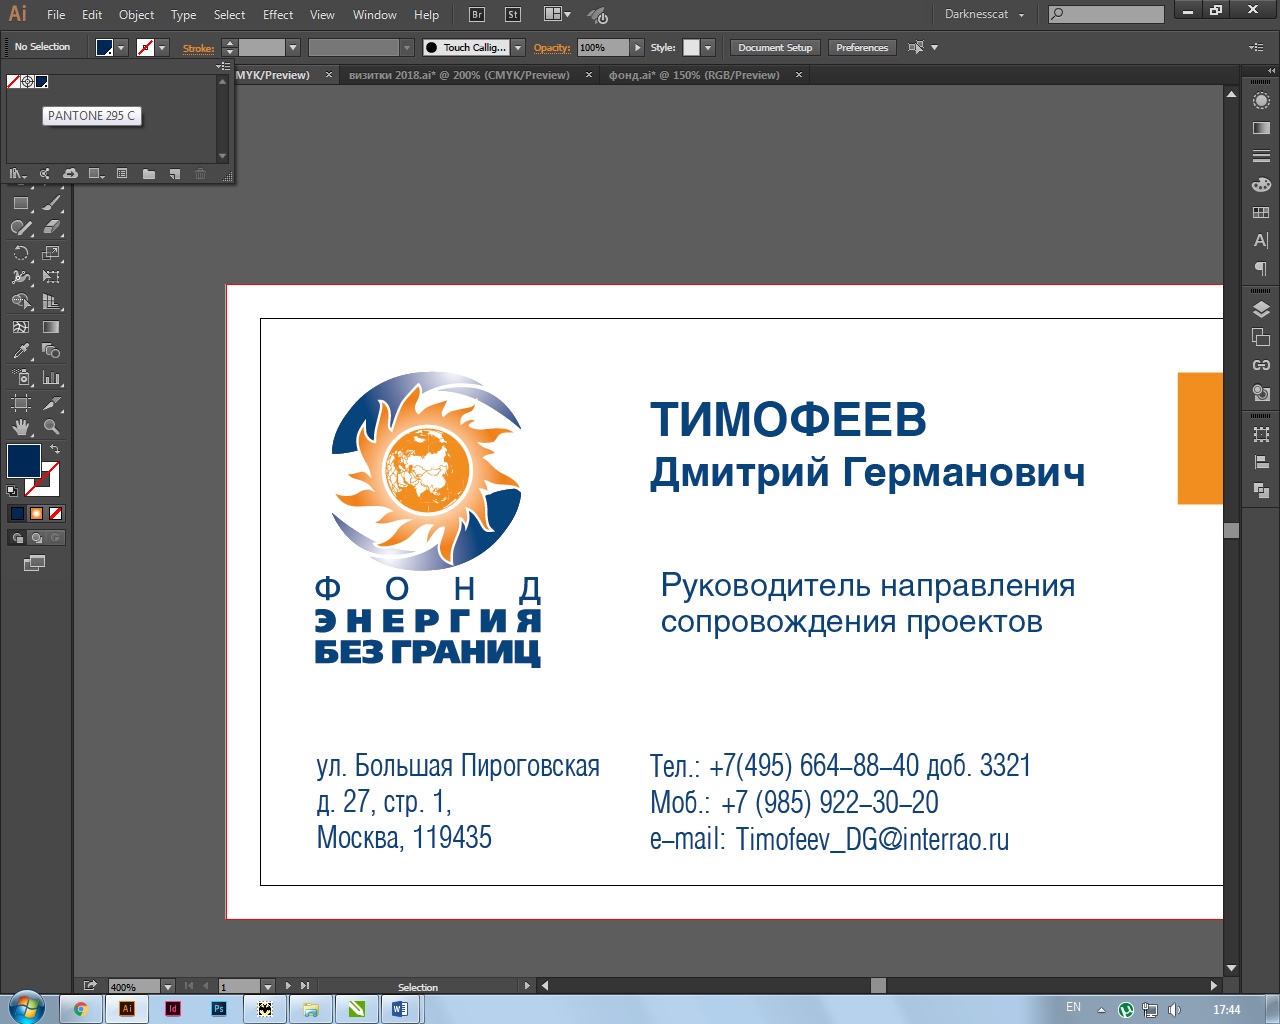Open the Object menu
Viewport: 1280px width, 1024px height.
(x=136, y=15)
